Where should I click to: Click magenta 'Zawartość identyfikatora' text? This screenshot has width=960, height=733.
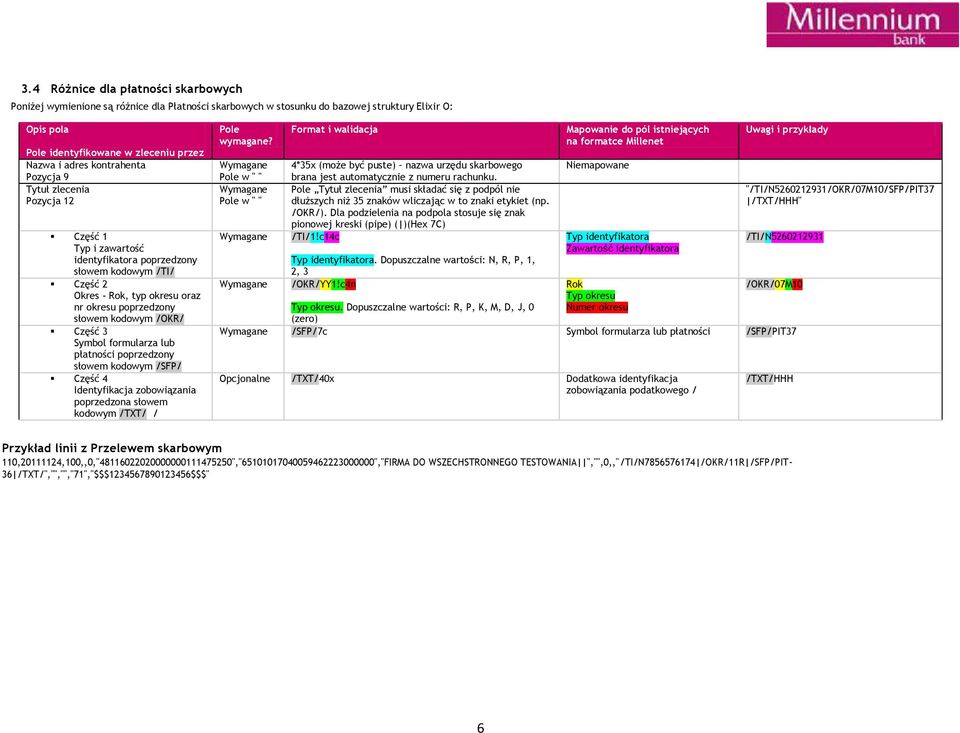622,249
